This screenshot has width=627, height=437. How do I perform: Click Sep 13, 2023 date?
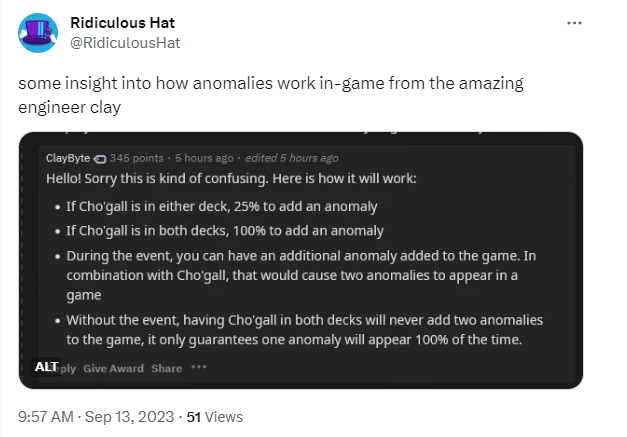pos(129,417)
